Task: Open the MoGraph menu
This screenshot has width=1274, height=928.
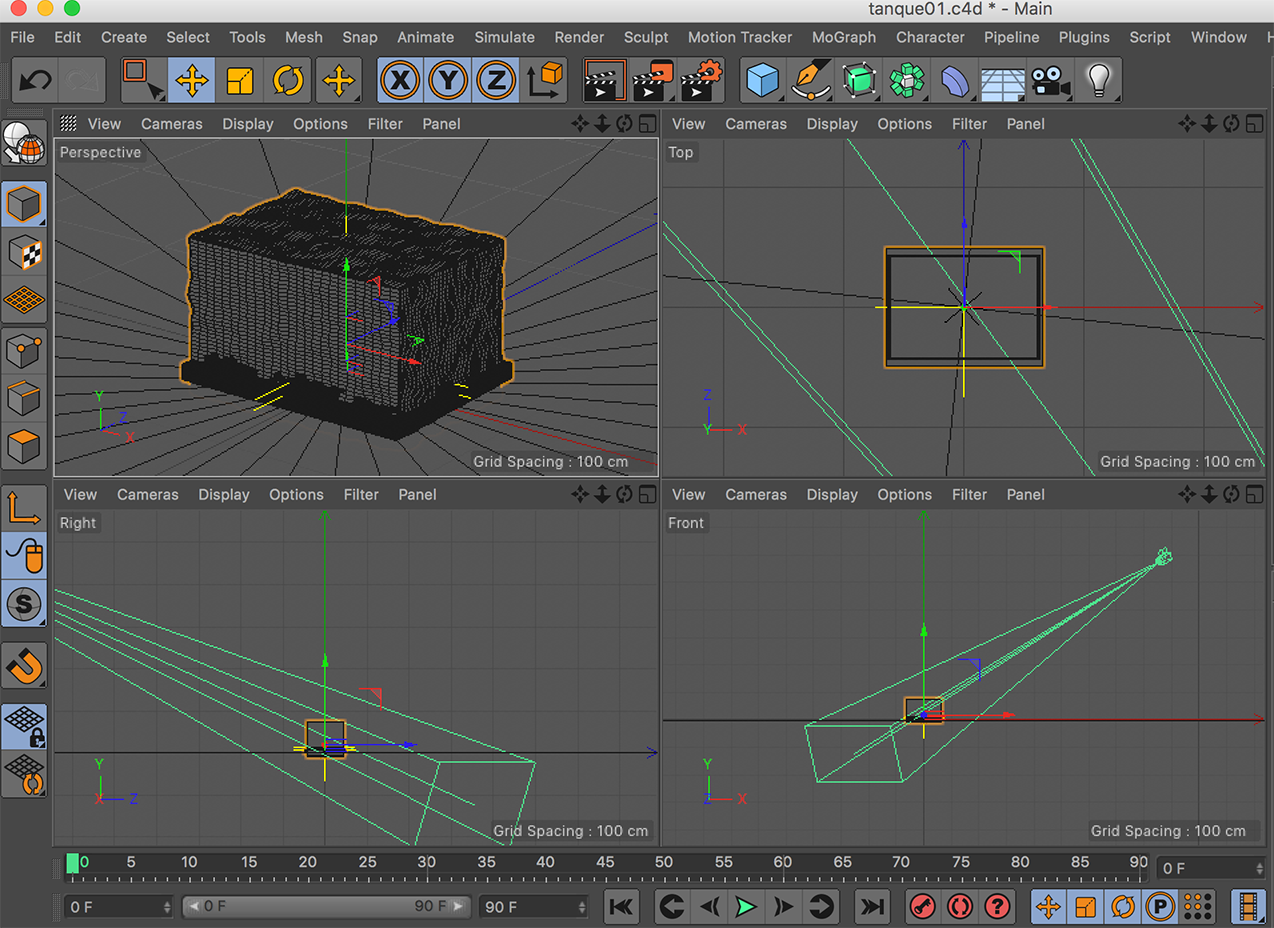Action: 843,37
